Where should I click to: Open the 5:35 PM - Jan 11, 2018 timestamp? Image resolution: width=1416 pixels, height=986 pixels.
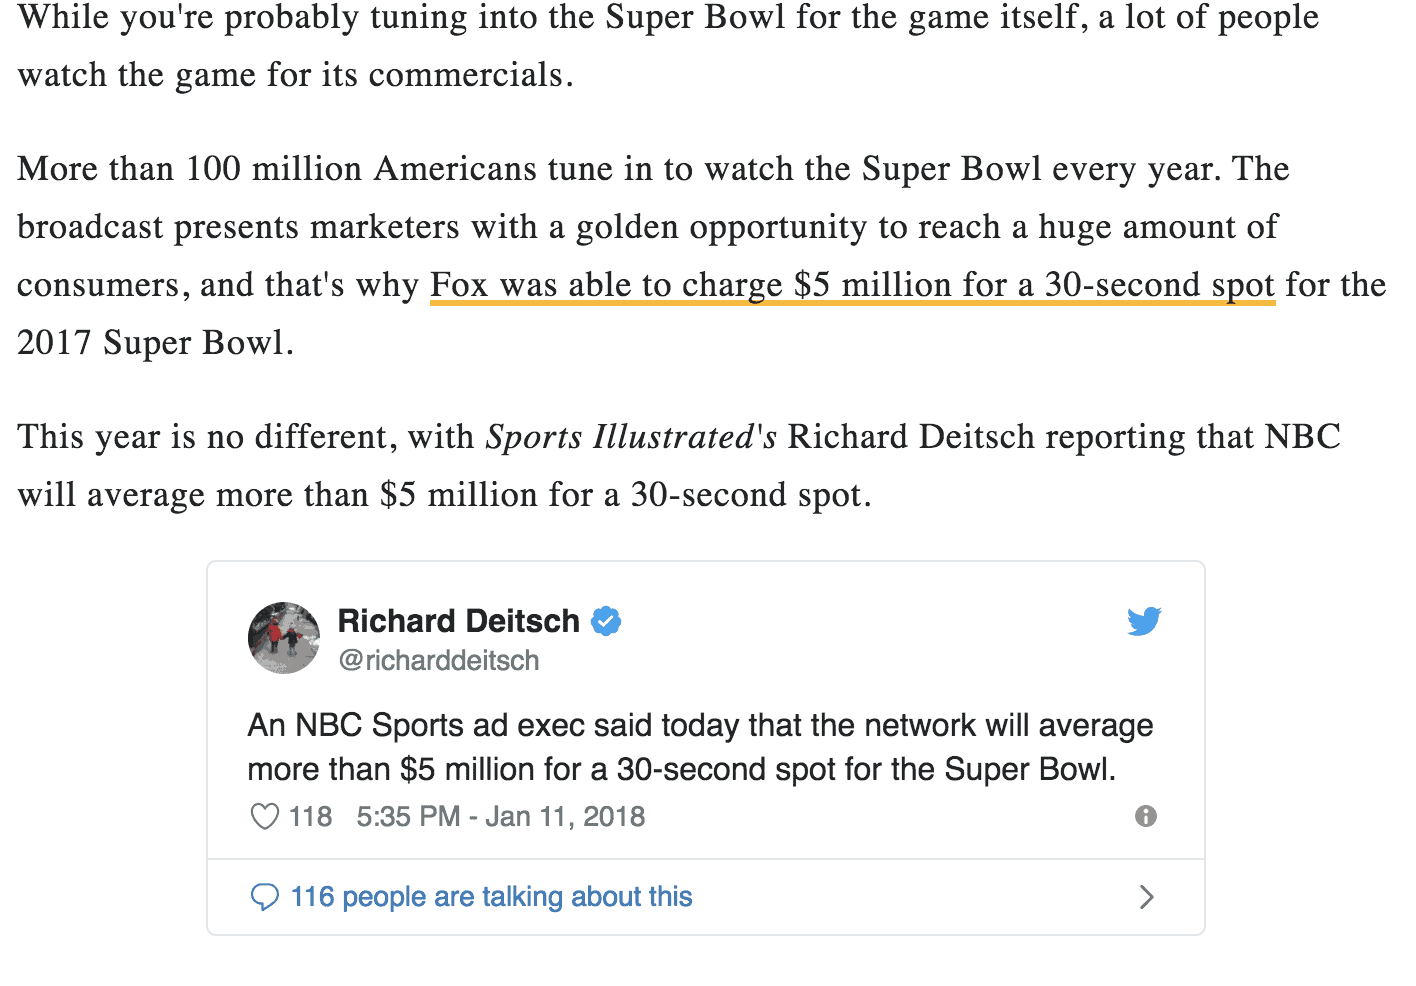[x=501, y=817]
